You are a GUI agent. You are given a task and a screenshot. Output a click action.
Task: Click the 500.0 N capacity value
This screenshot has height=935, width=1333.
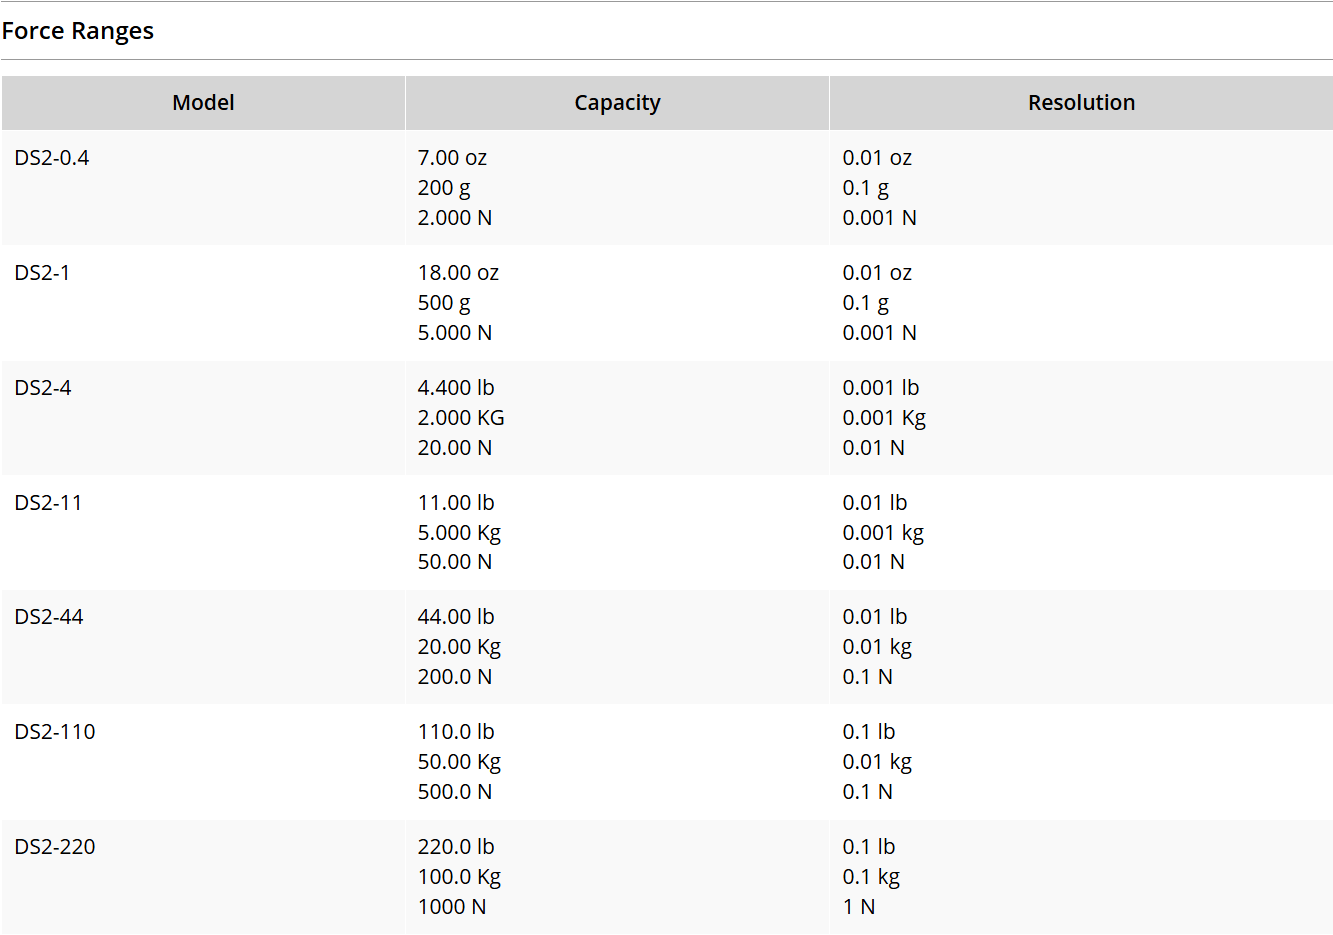click(x=455, y=792)
